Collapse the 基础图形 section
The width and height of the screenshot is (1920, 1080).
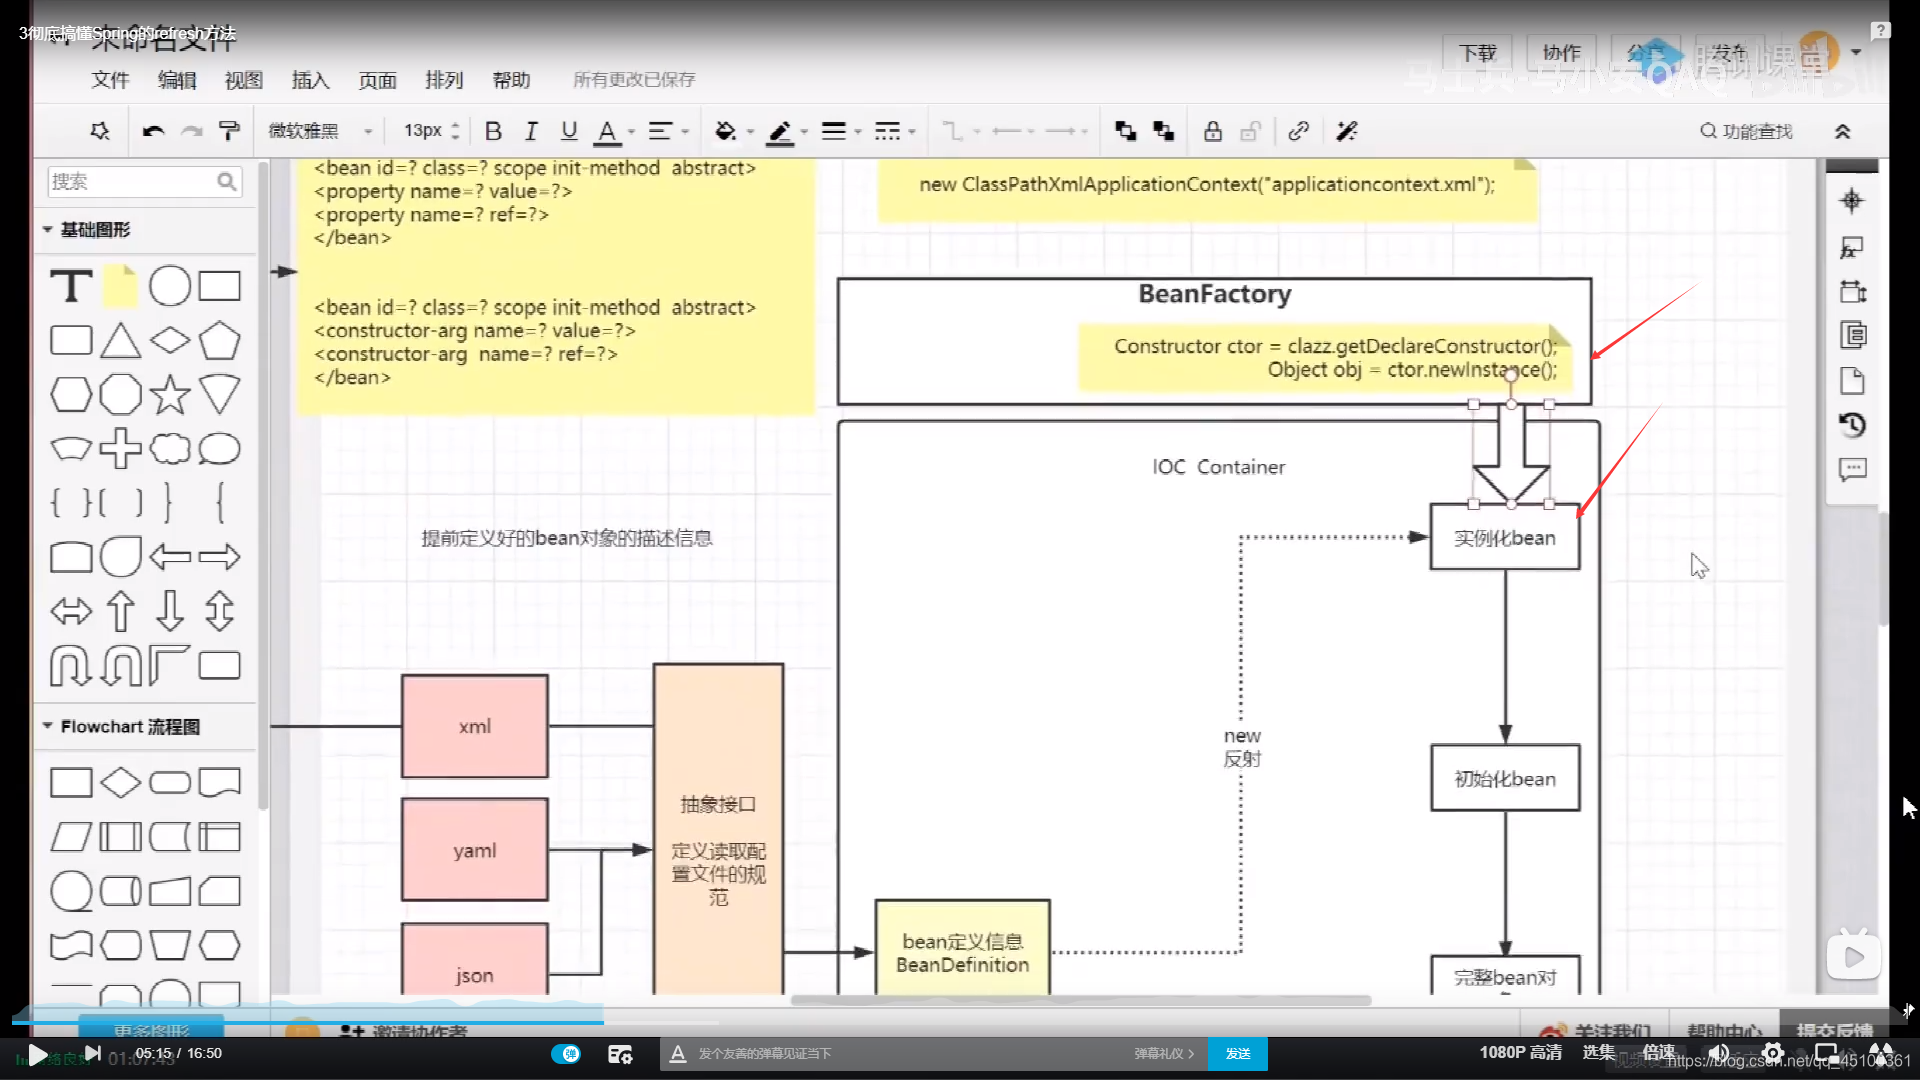47,229
